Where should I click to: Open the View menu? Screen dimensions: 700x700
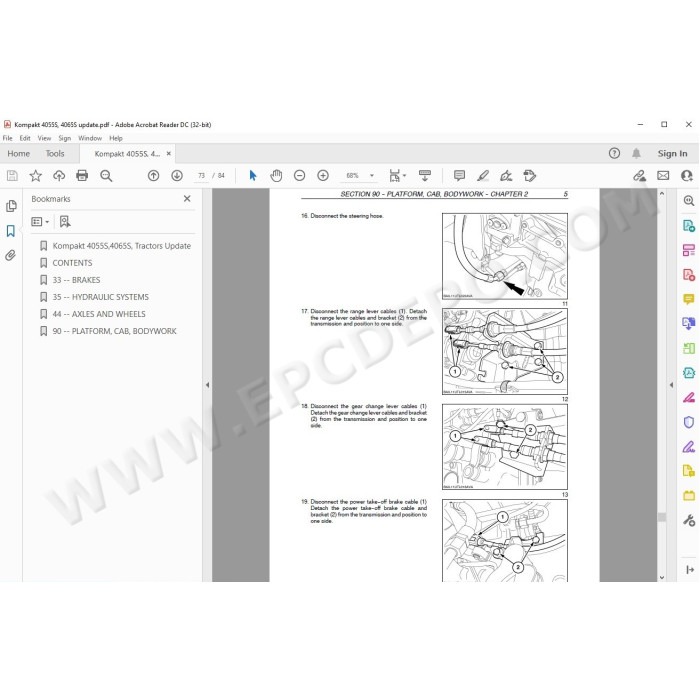pyautogui.click(x=44, y=138)
